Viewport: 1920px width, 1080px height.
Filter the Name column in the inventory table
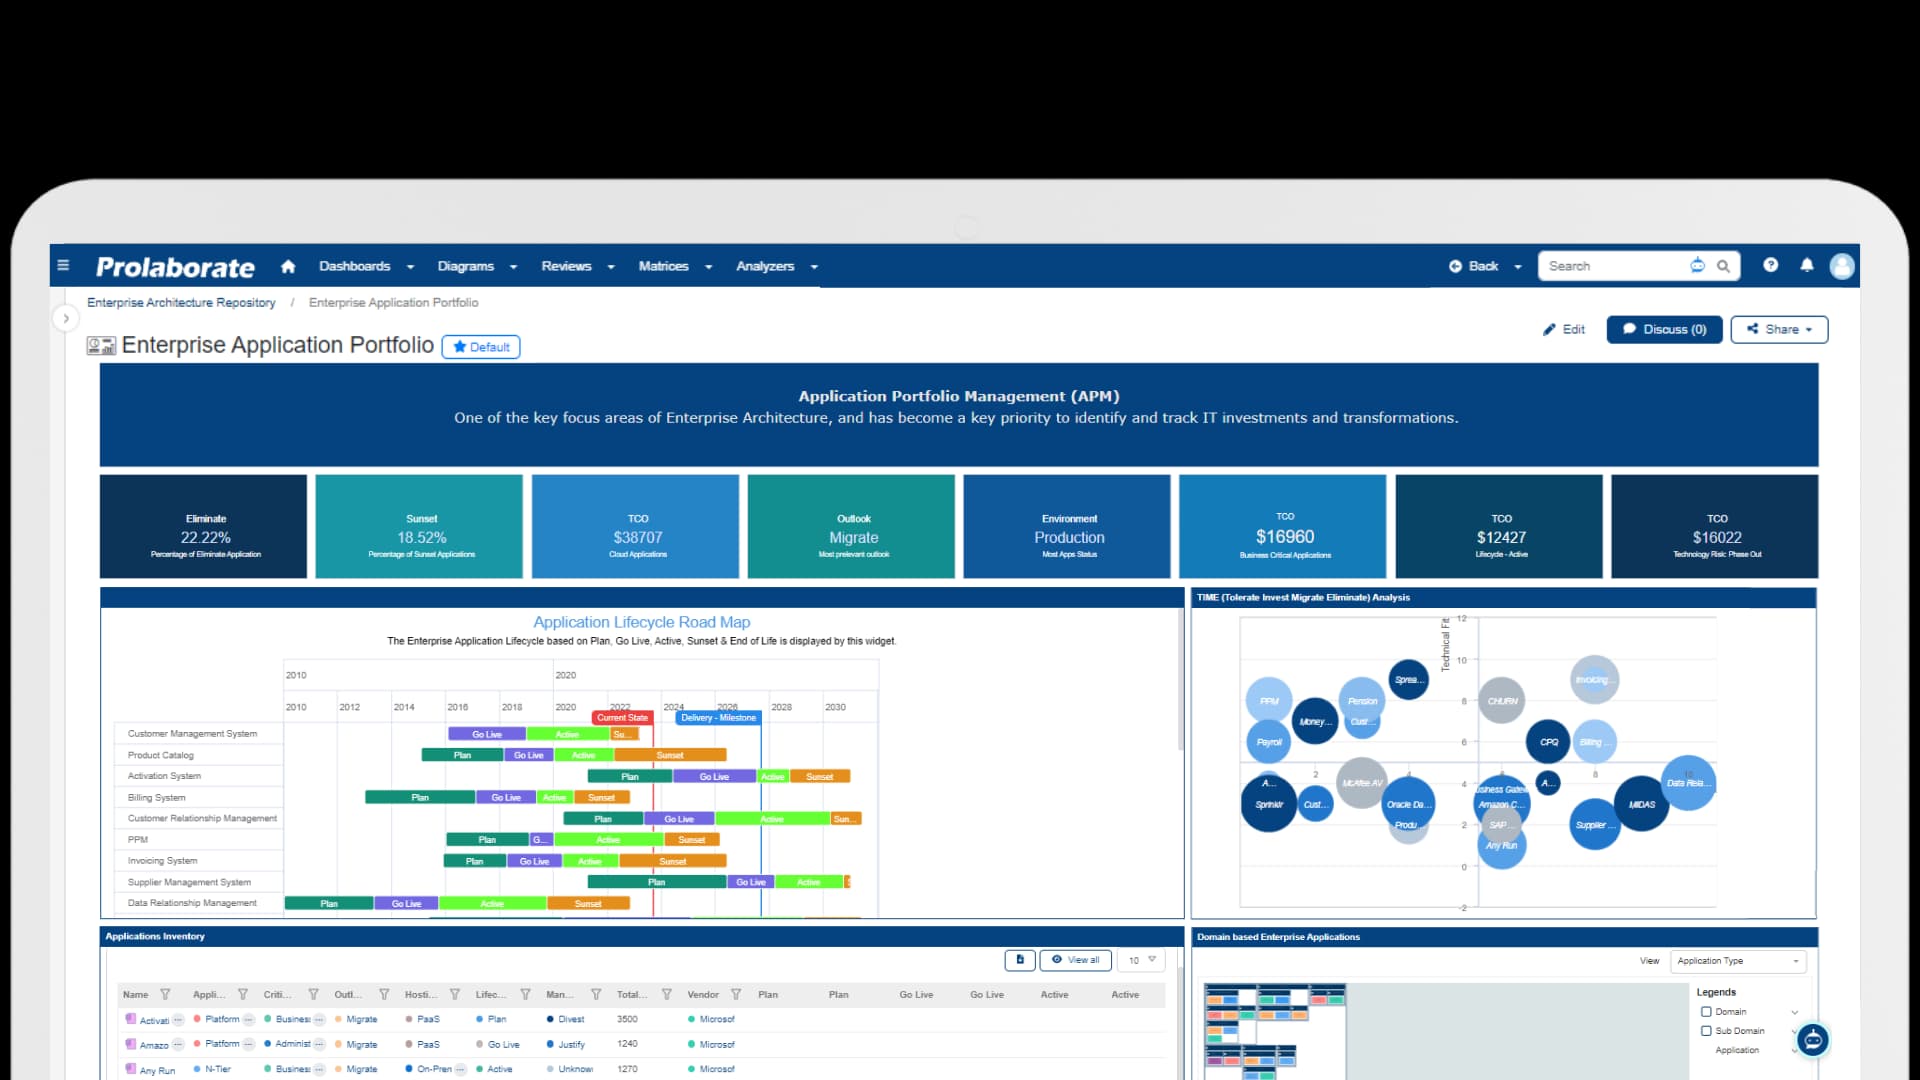coord(165,995)
